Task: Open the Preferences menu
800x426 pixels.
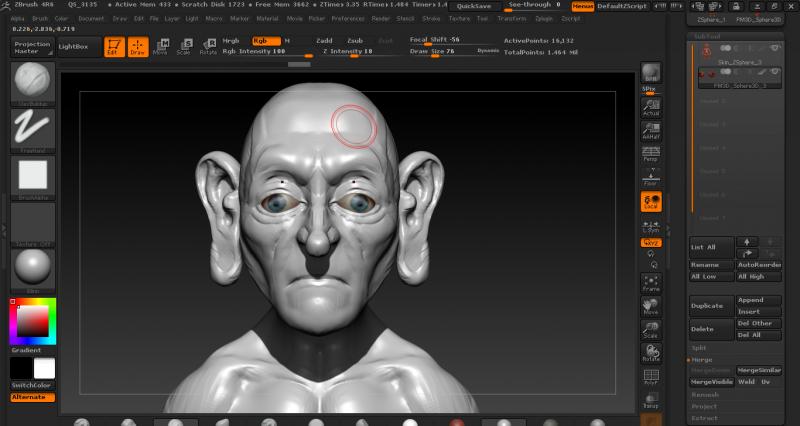Action: pyautogui.click(x=348, y=18)
